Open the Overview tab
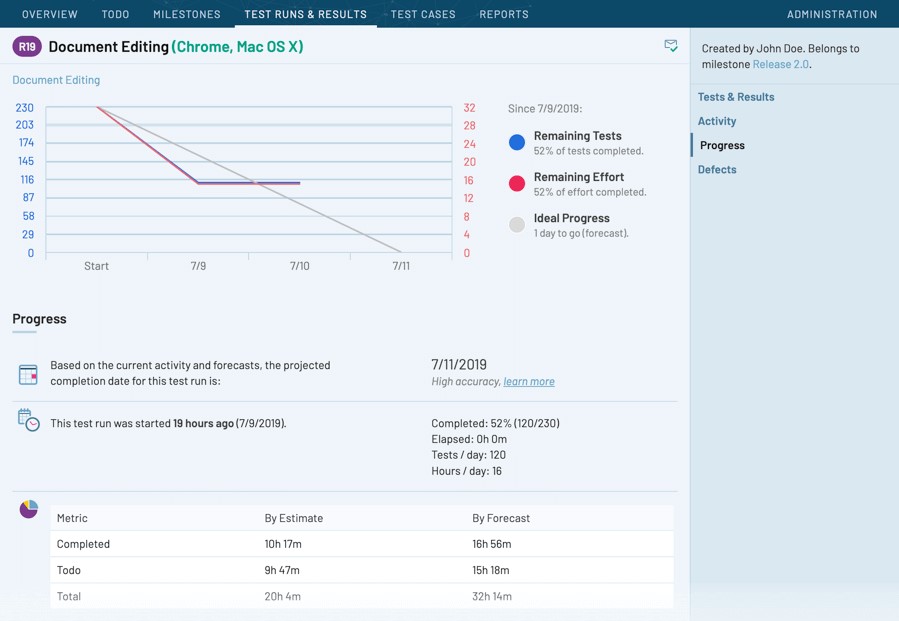Screen dimensions: 899x621 (50, 14)
